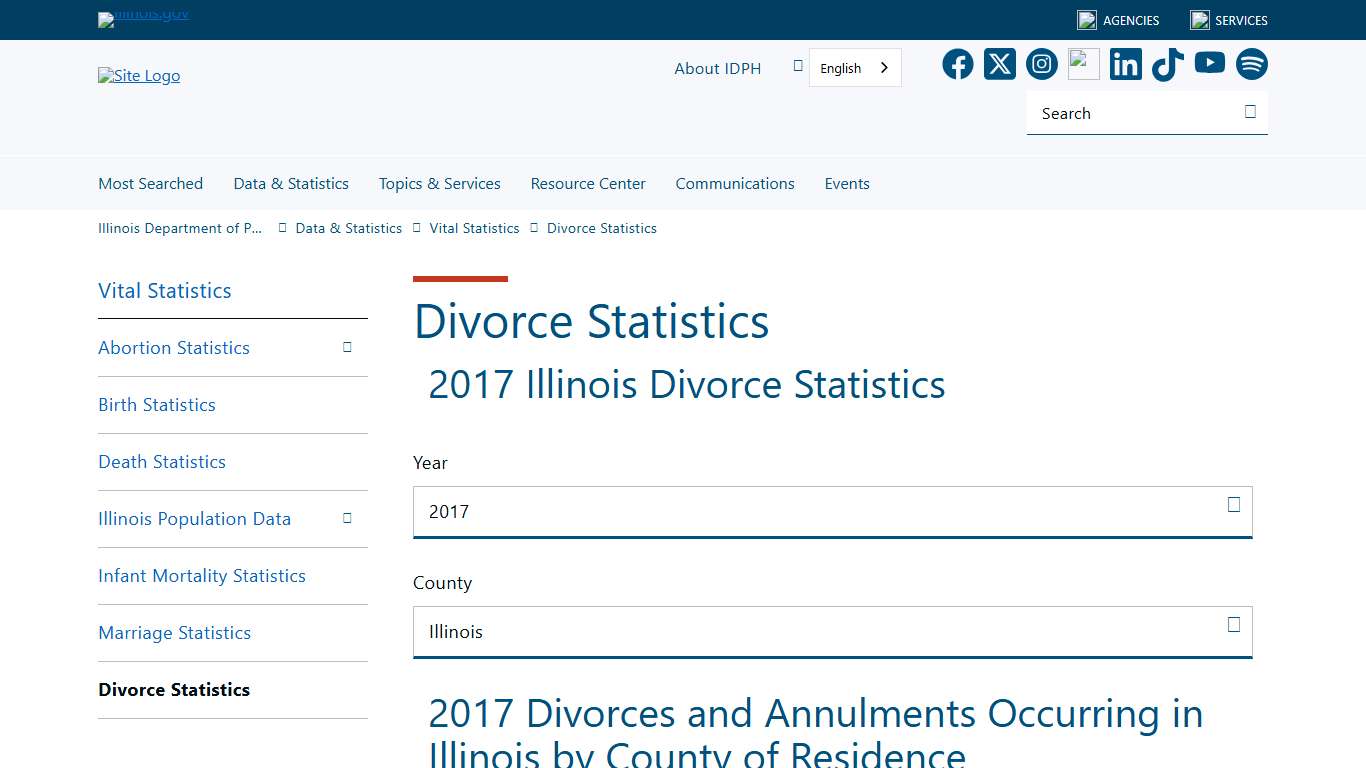This screenshot has width=1366, height=768.
Task: Click the Vital Statistics breadcrumb
Action: pyautogui.click(x=474, y=228)
